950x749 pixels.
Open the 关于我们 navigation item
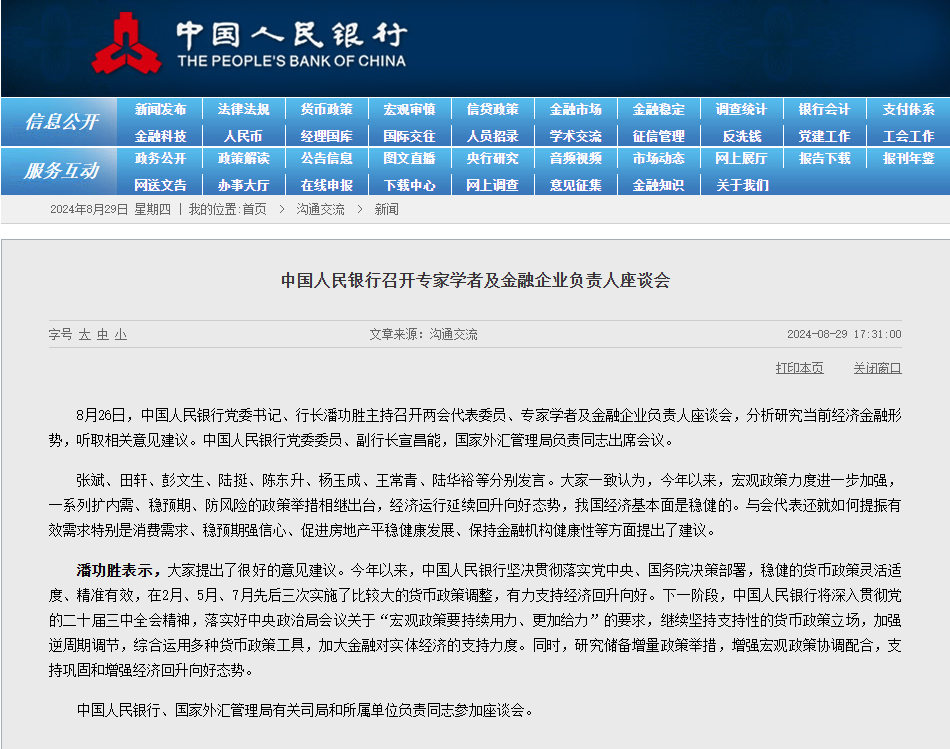click(741, 183)
